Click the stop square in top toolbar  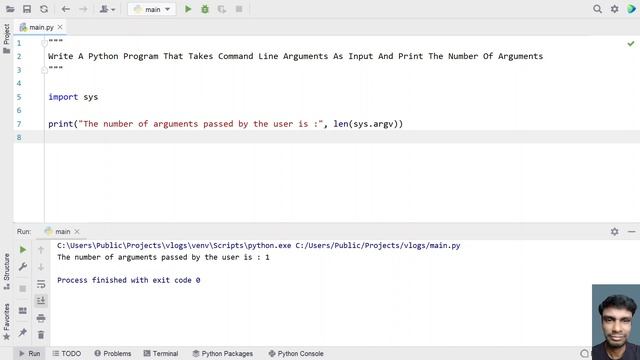[239, 9]
